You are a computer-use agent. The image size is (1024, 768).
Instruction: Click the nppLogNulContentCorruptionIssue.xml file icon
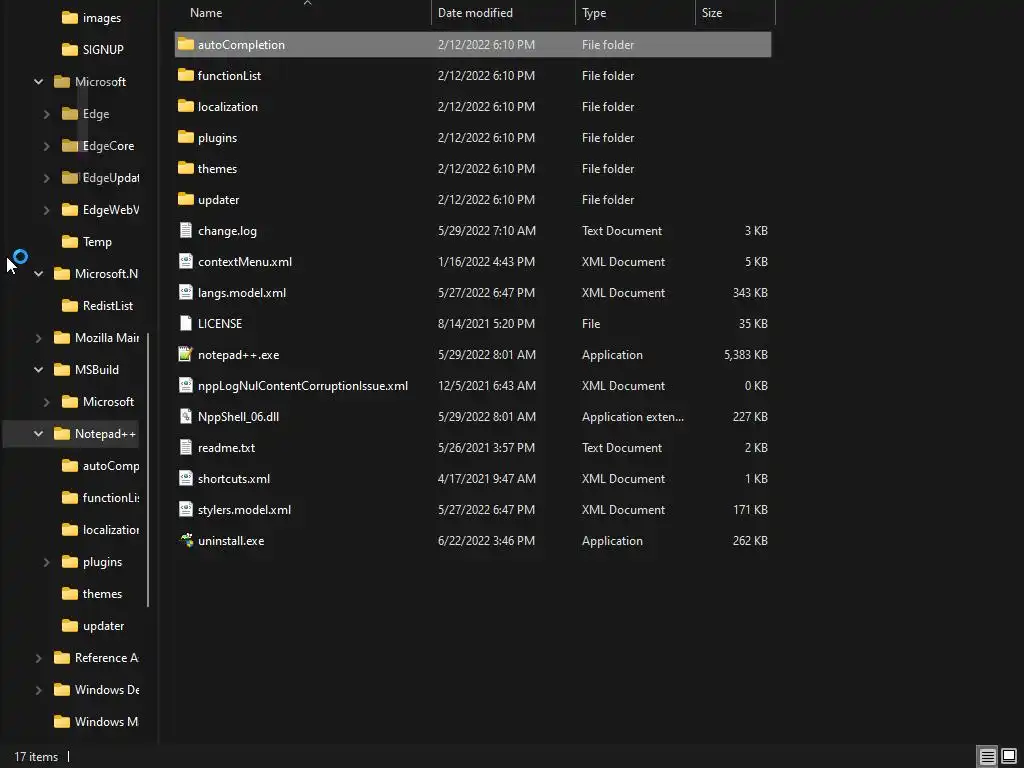coord(185,385)
